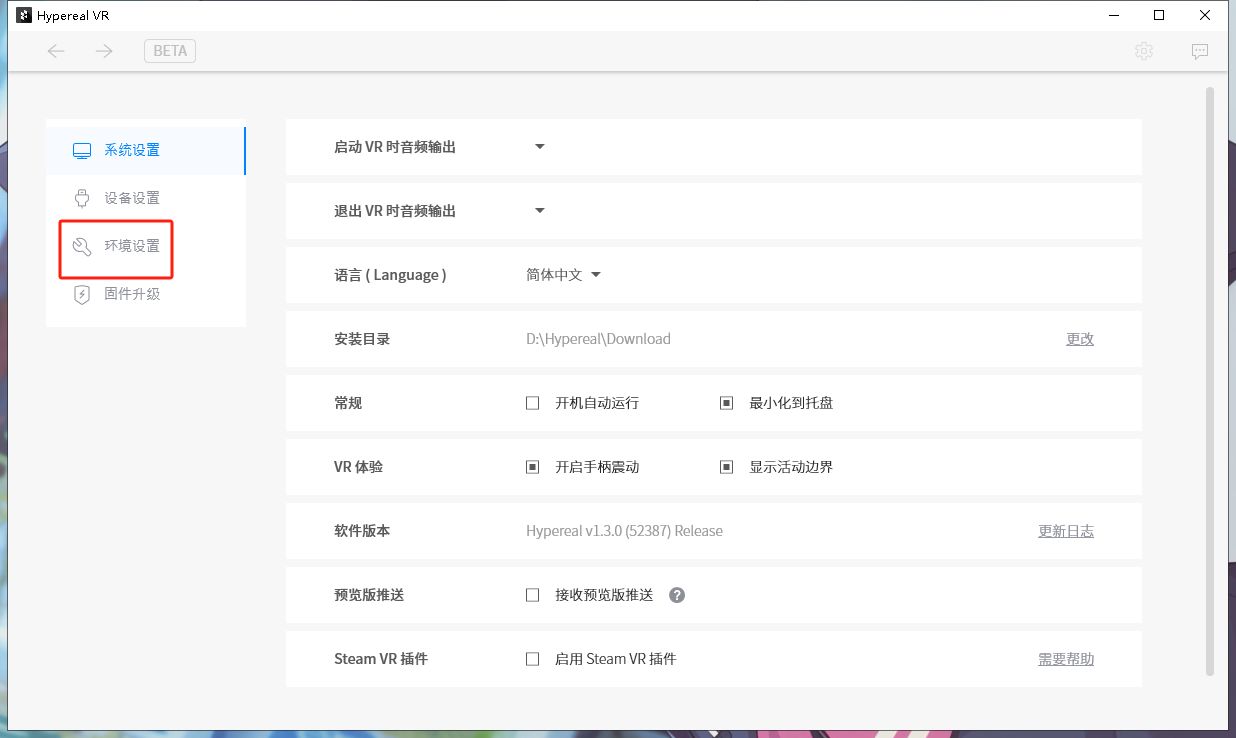
Task: Click the install path D:\Hypereal\Download
Action: coord(598,339)
